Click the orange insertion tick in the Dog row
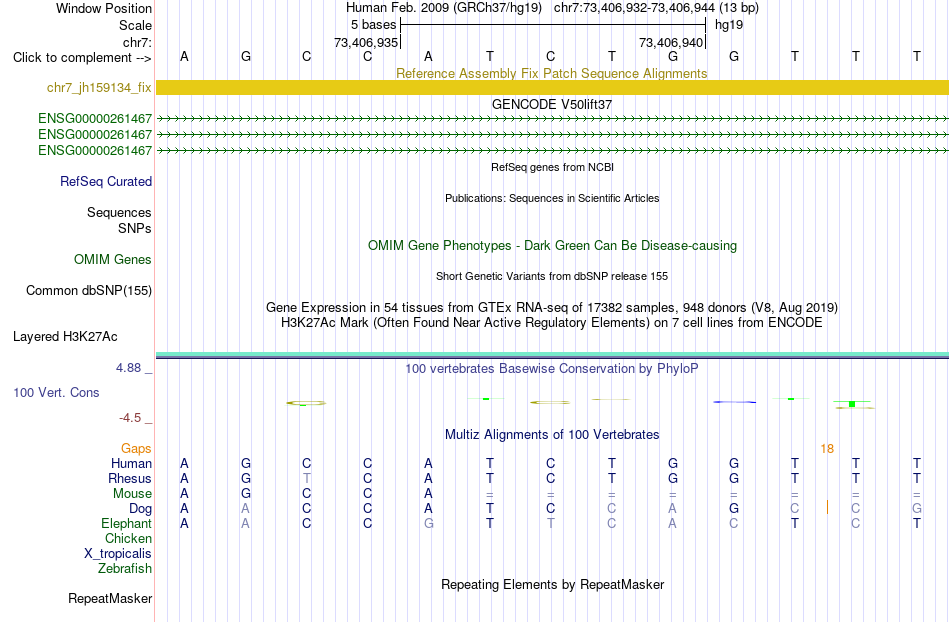 827,508
